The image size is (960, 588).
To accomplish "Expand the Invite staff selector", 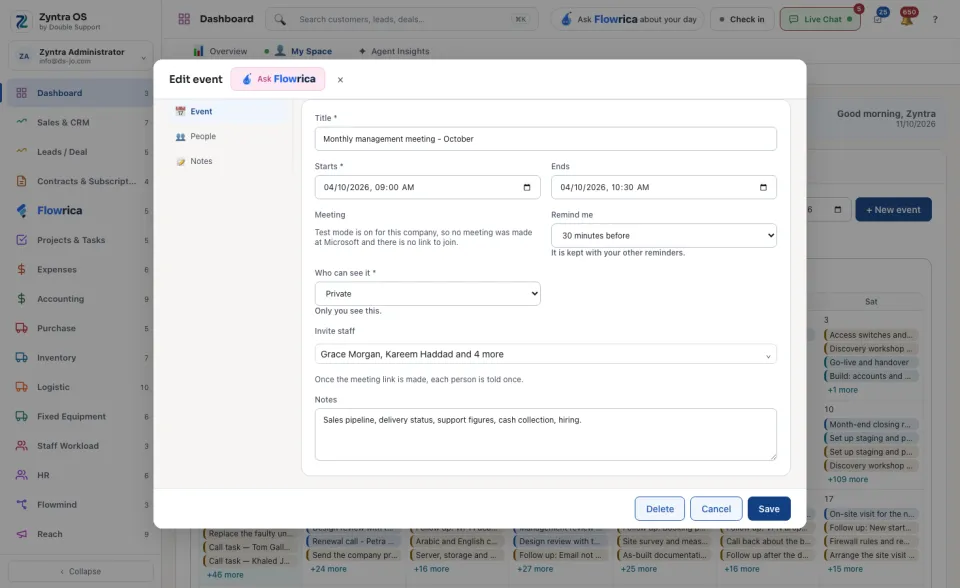I will [546, 354].
